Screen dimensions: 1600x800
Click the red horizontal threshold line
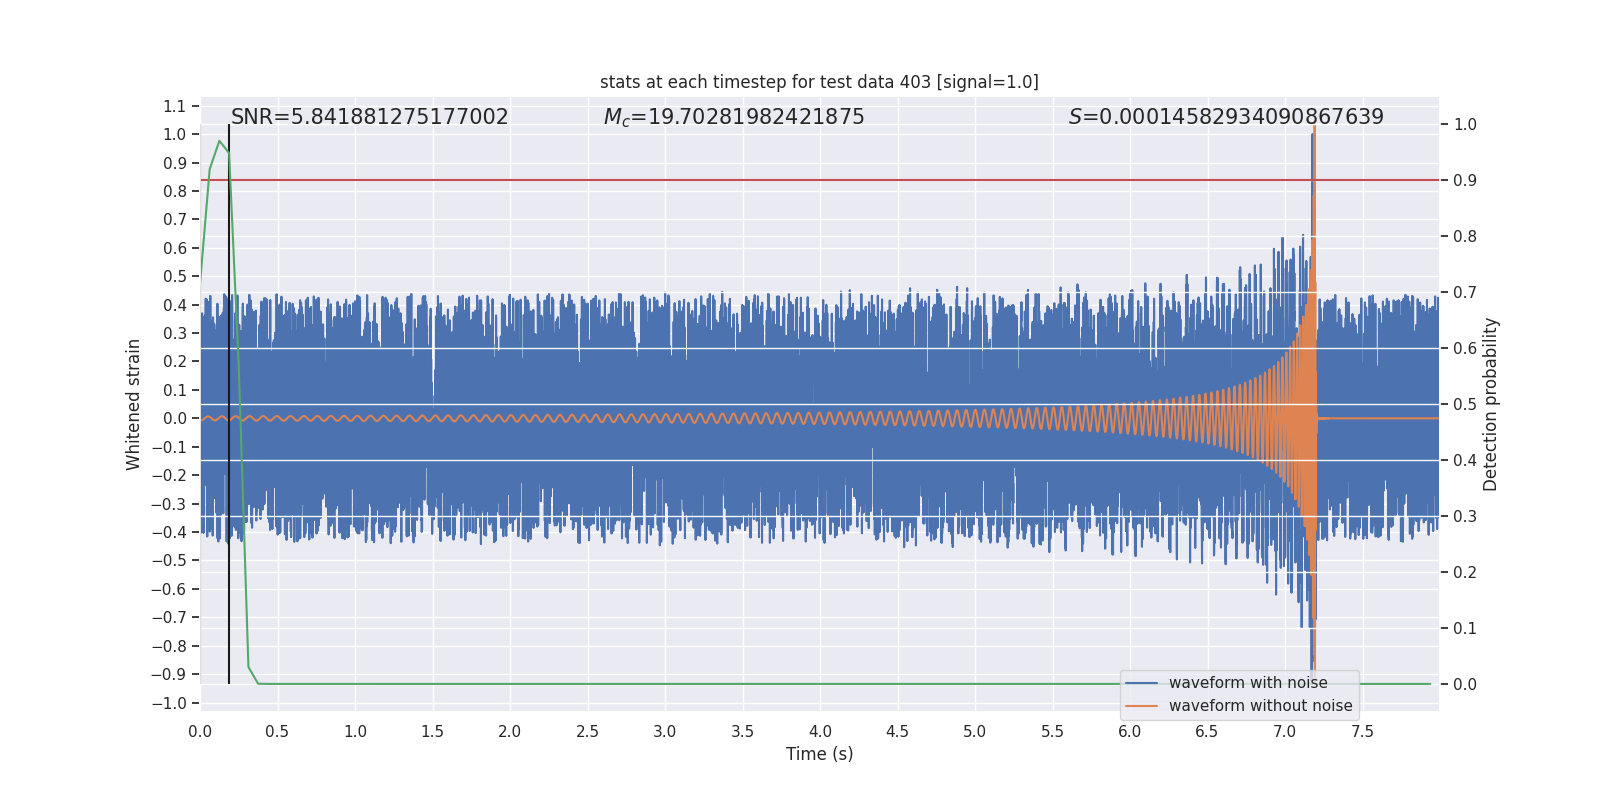[700, 180]
